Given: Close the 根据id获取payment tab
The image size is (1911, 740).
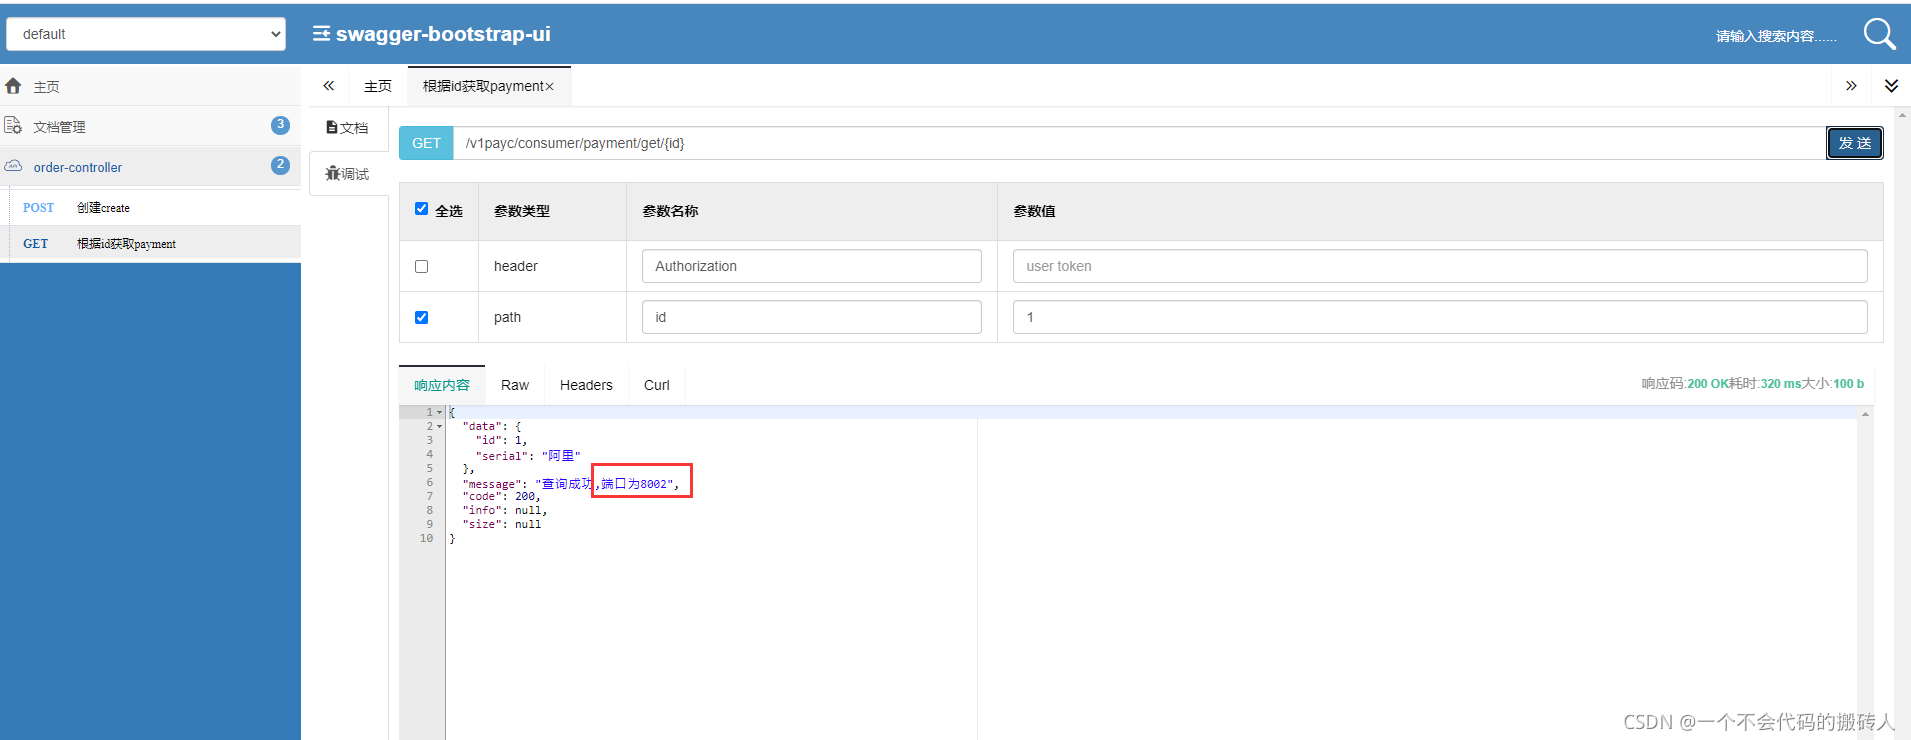Looking at the screenshot, I should click(549, 87).
